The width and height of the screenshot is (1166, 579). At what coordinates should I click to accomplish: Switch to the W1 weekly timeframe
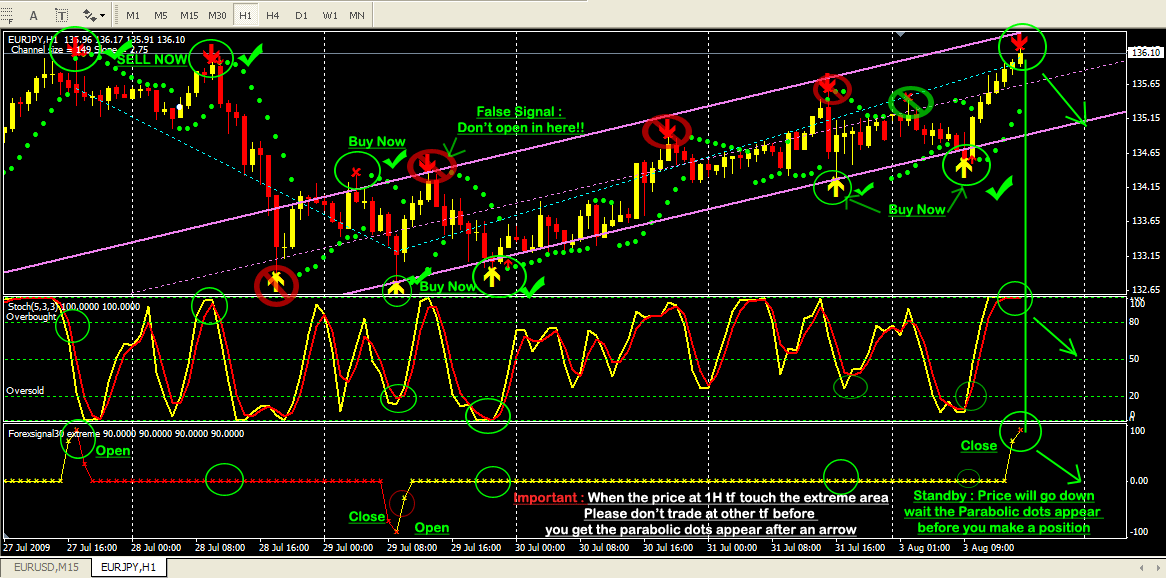pos(328,15)
